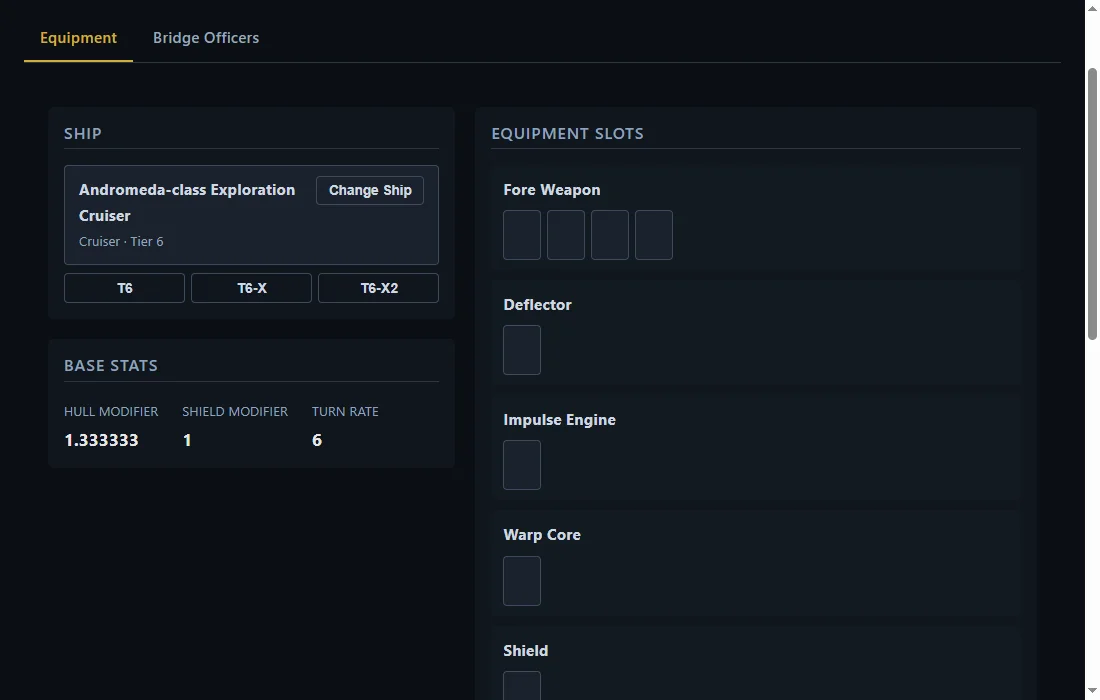Image resolution: width=1100 pixels, height=700 pixels.
Task: Click the BASE STATS heading
Action: click(x=111, y=366)
